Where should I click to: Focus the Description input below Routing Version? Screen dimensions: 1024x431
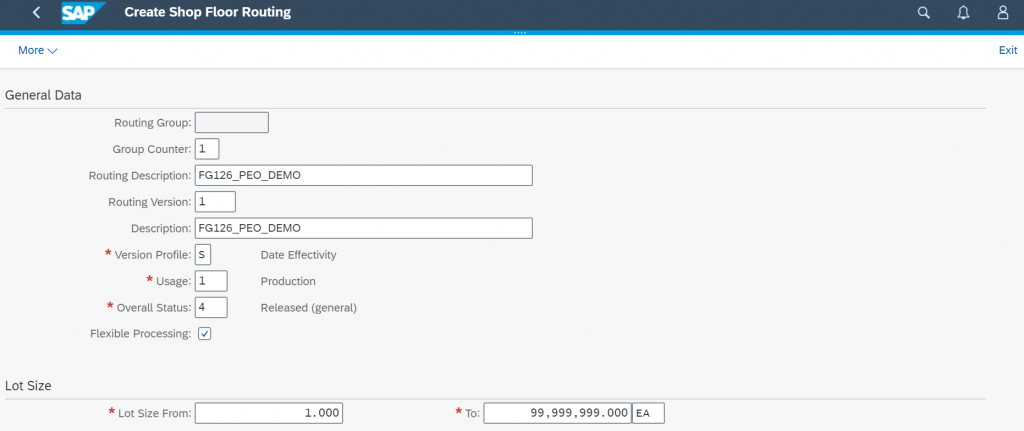point(364,229)
